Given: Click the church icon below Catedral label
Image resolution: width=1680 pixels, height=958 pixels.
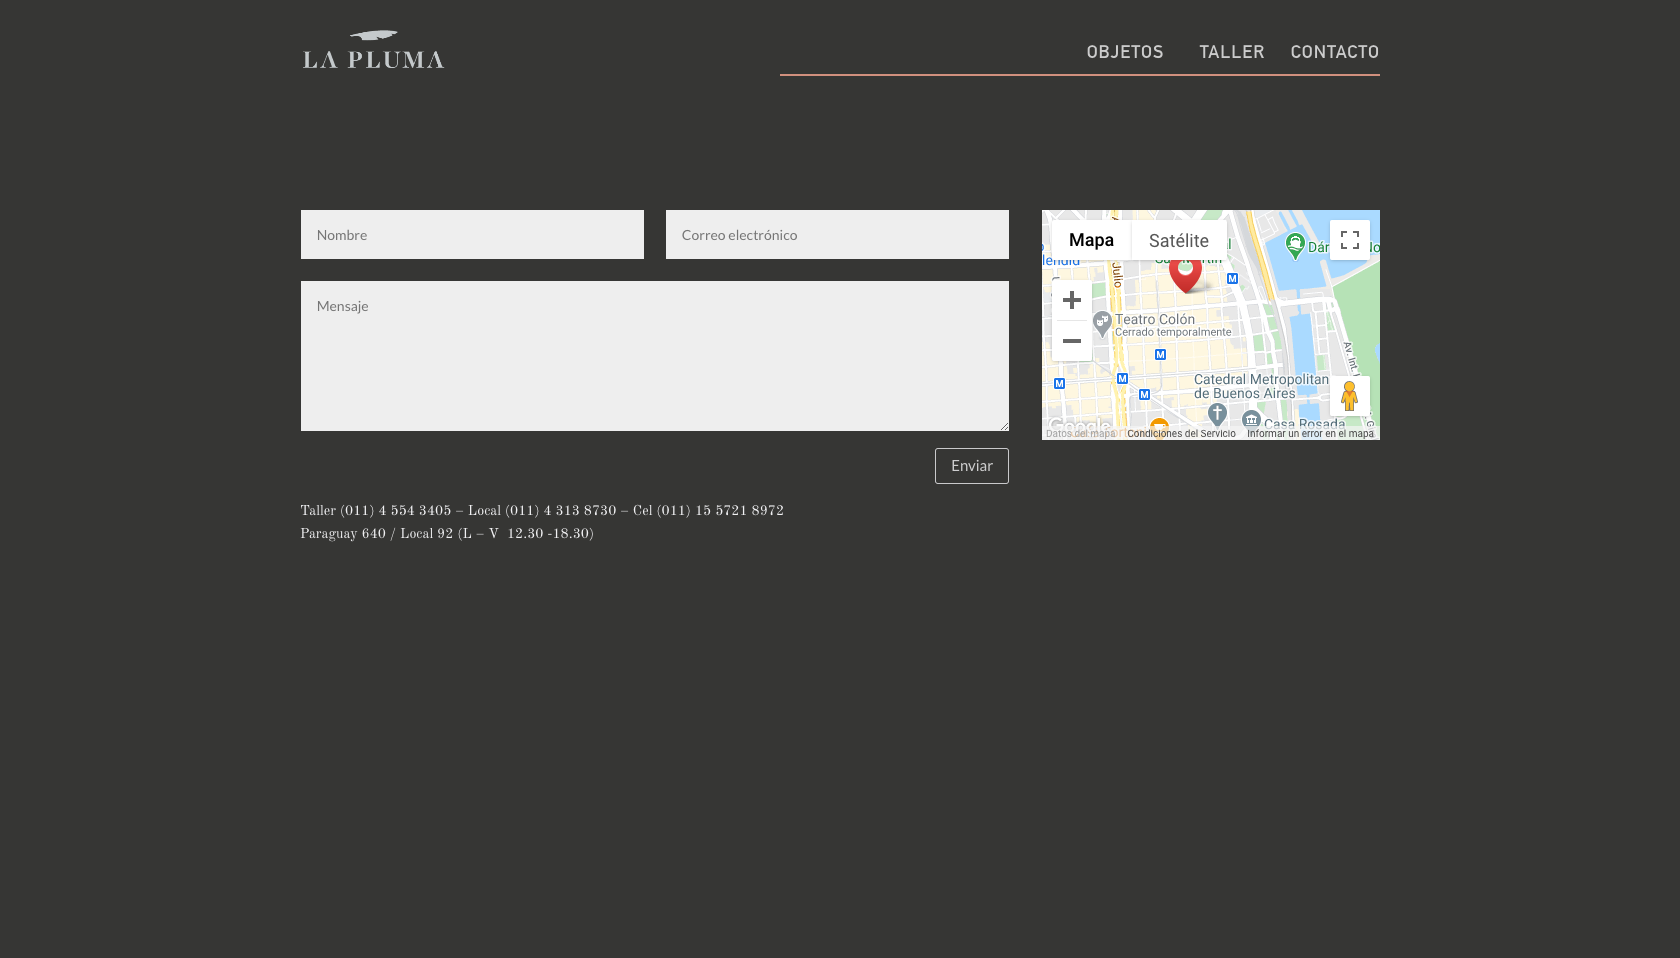Looking at the screenshot, I should pyautogui.click(x=1217, y=414).
